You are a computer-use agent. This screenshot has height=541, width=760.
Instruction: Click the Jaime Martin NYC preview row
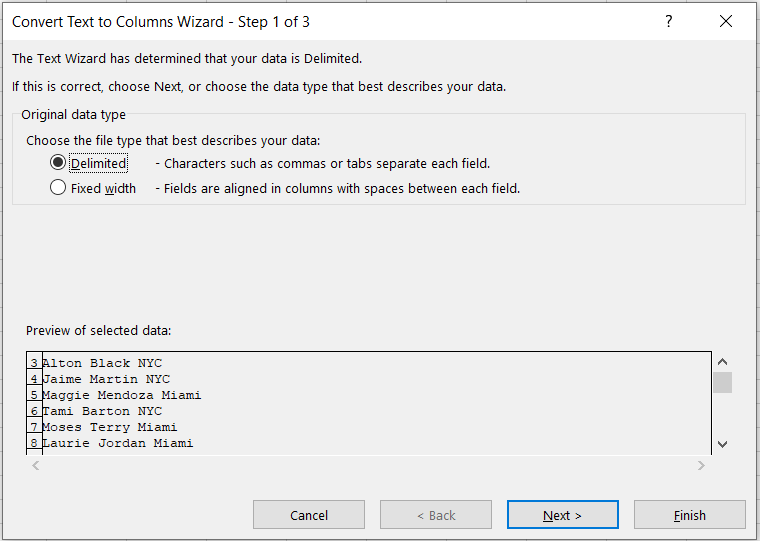(x=106, y=379)
